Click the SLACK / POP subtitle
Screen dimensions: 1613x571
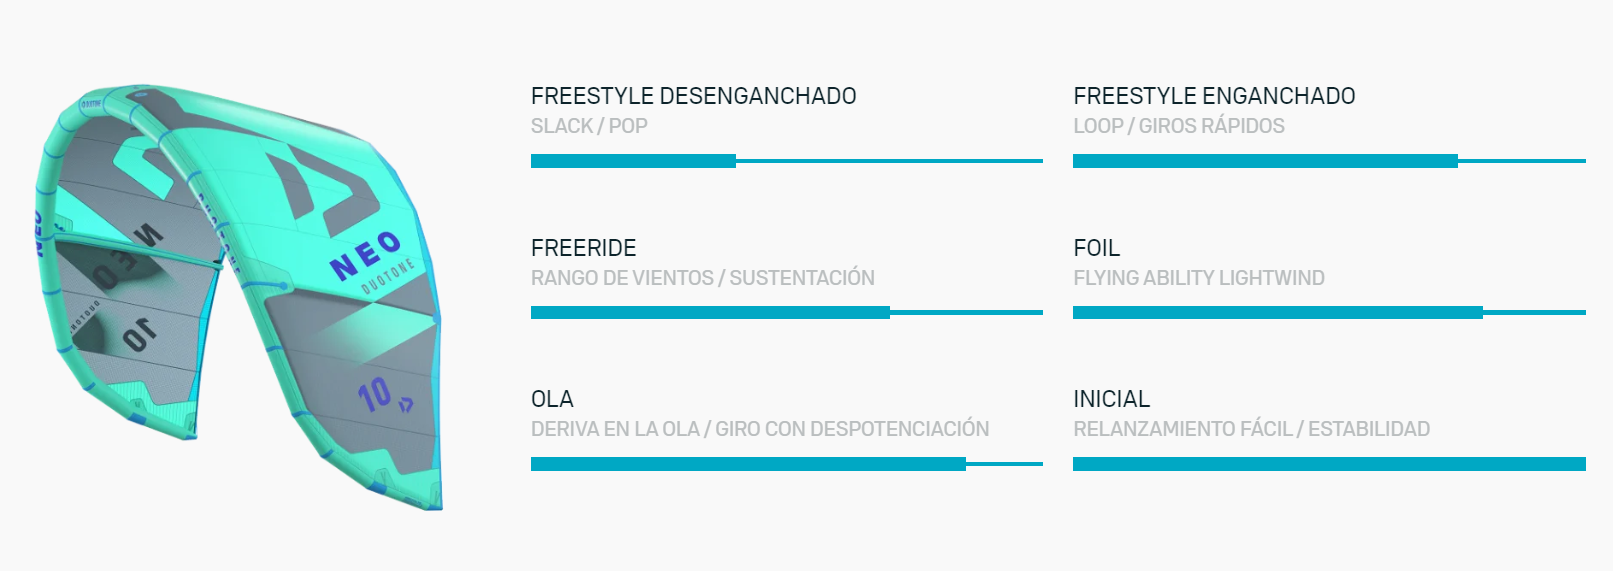click(x=589, y=126)
